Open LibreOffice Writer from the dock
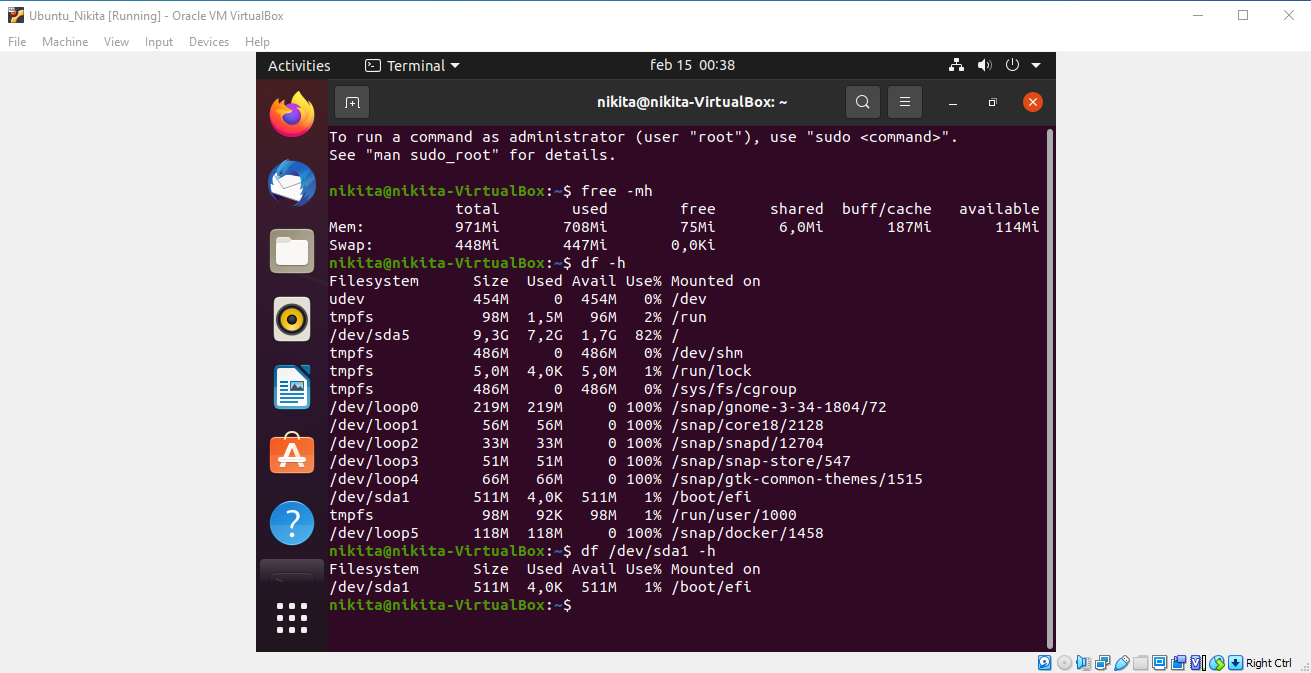1311x673 pixels. [x=292, y=387]
